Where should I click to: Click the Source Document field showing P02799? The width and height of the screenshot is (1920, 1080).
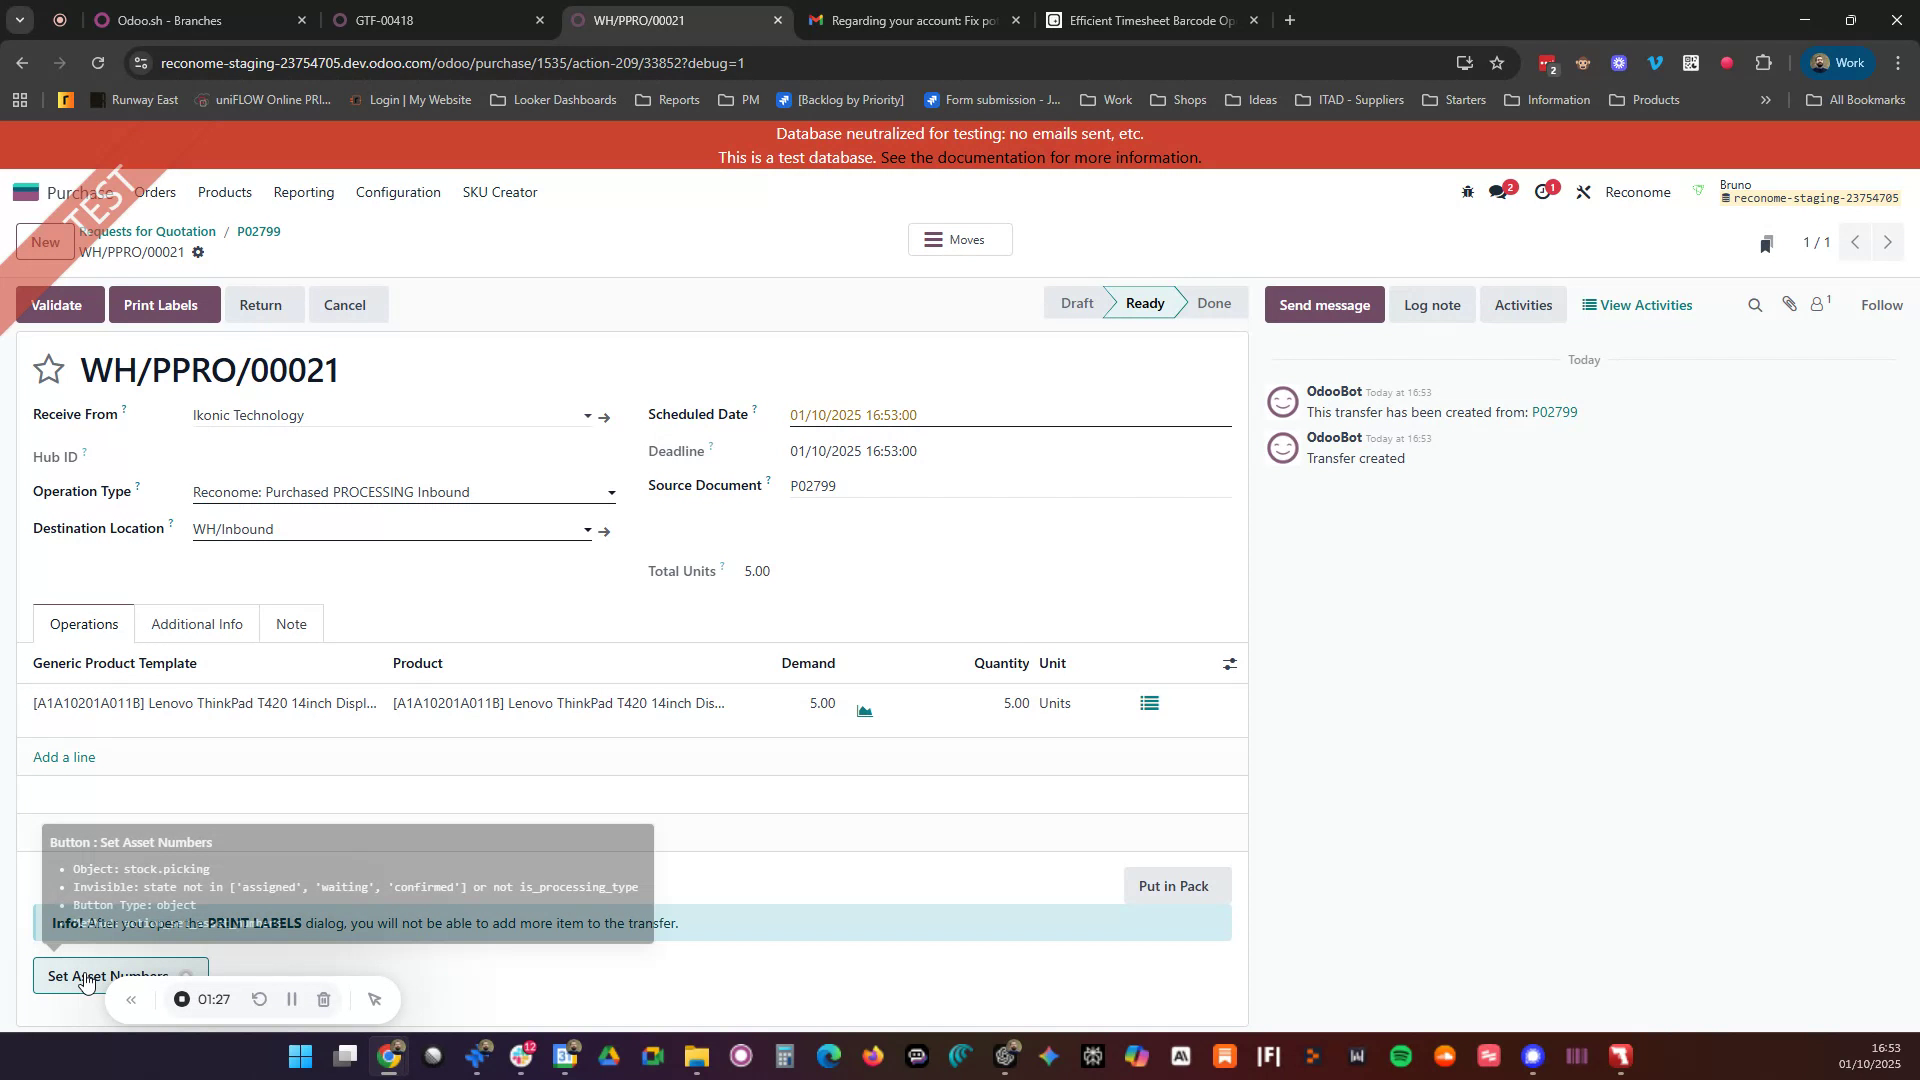900,486
